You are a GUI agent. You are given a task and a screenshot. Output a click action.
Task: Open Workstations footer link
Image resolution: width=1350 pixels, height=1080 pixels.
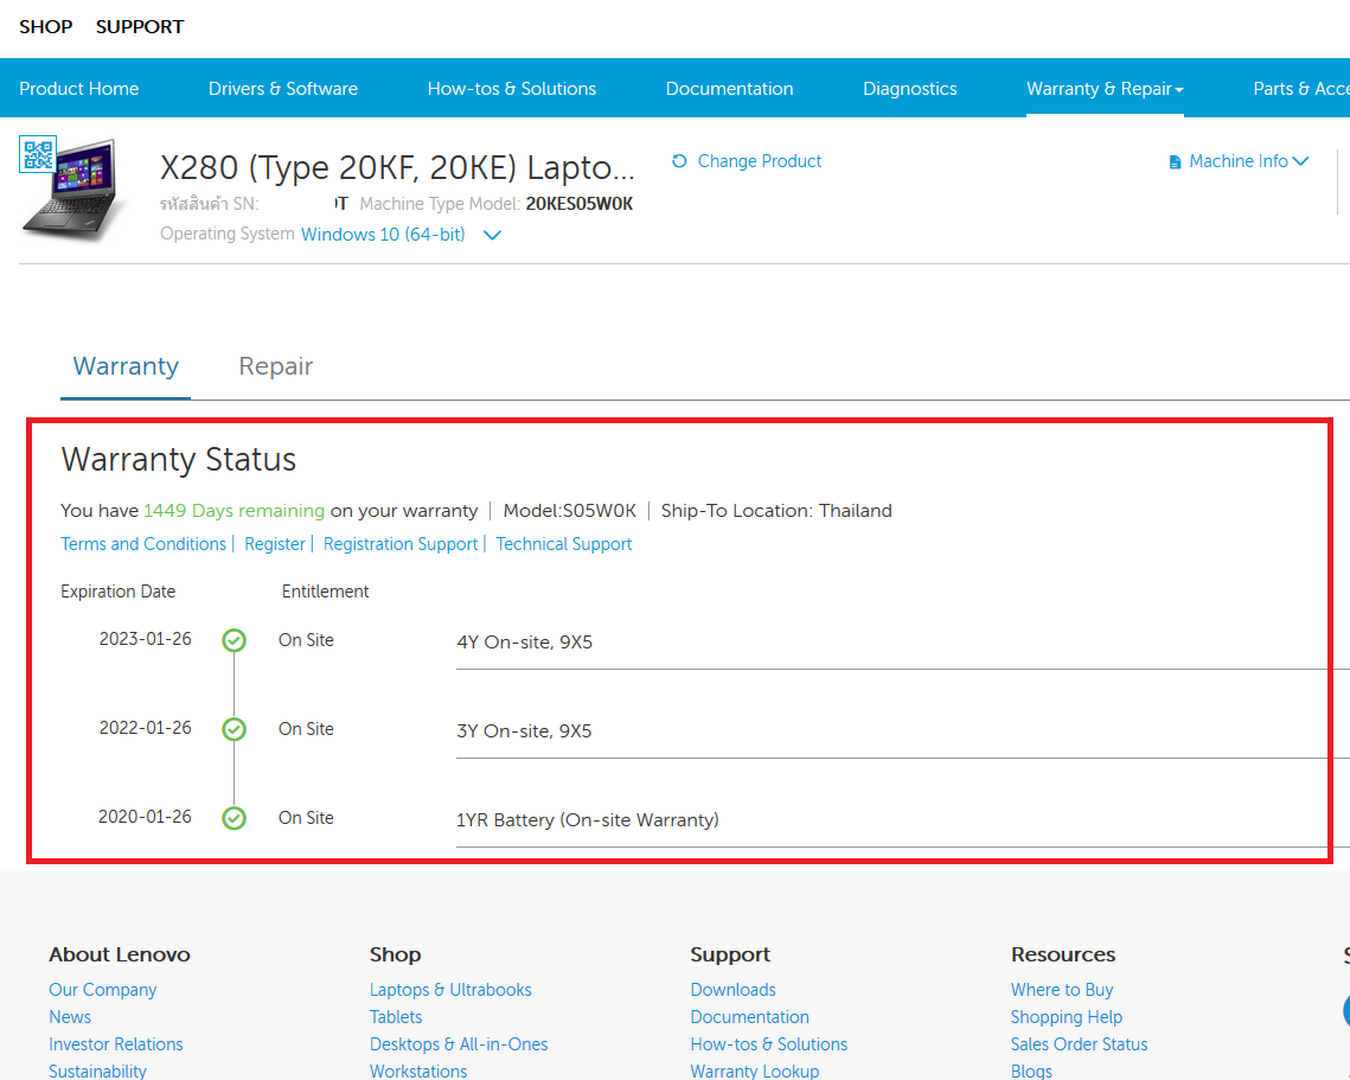click(x=418, y=1071)
